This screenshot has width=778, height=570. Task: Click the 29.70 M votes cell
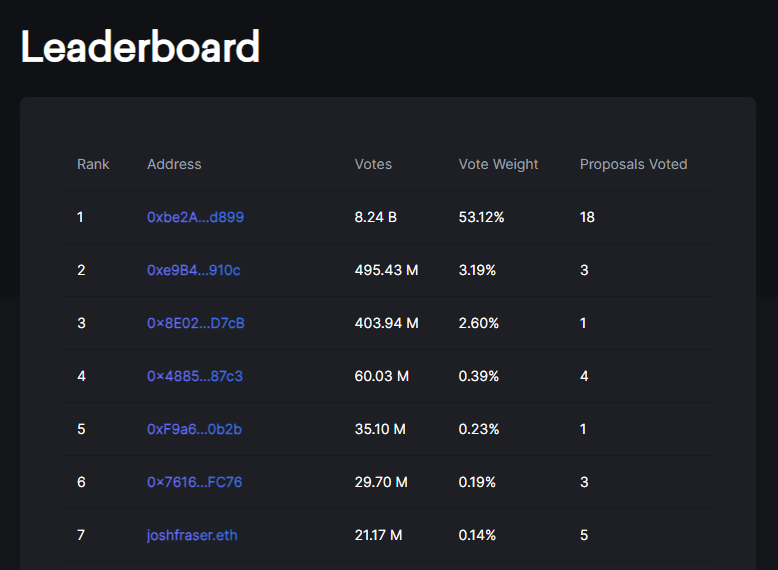(x=381, y=482)
